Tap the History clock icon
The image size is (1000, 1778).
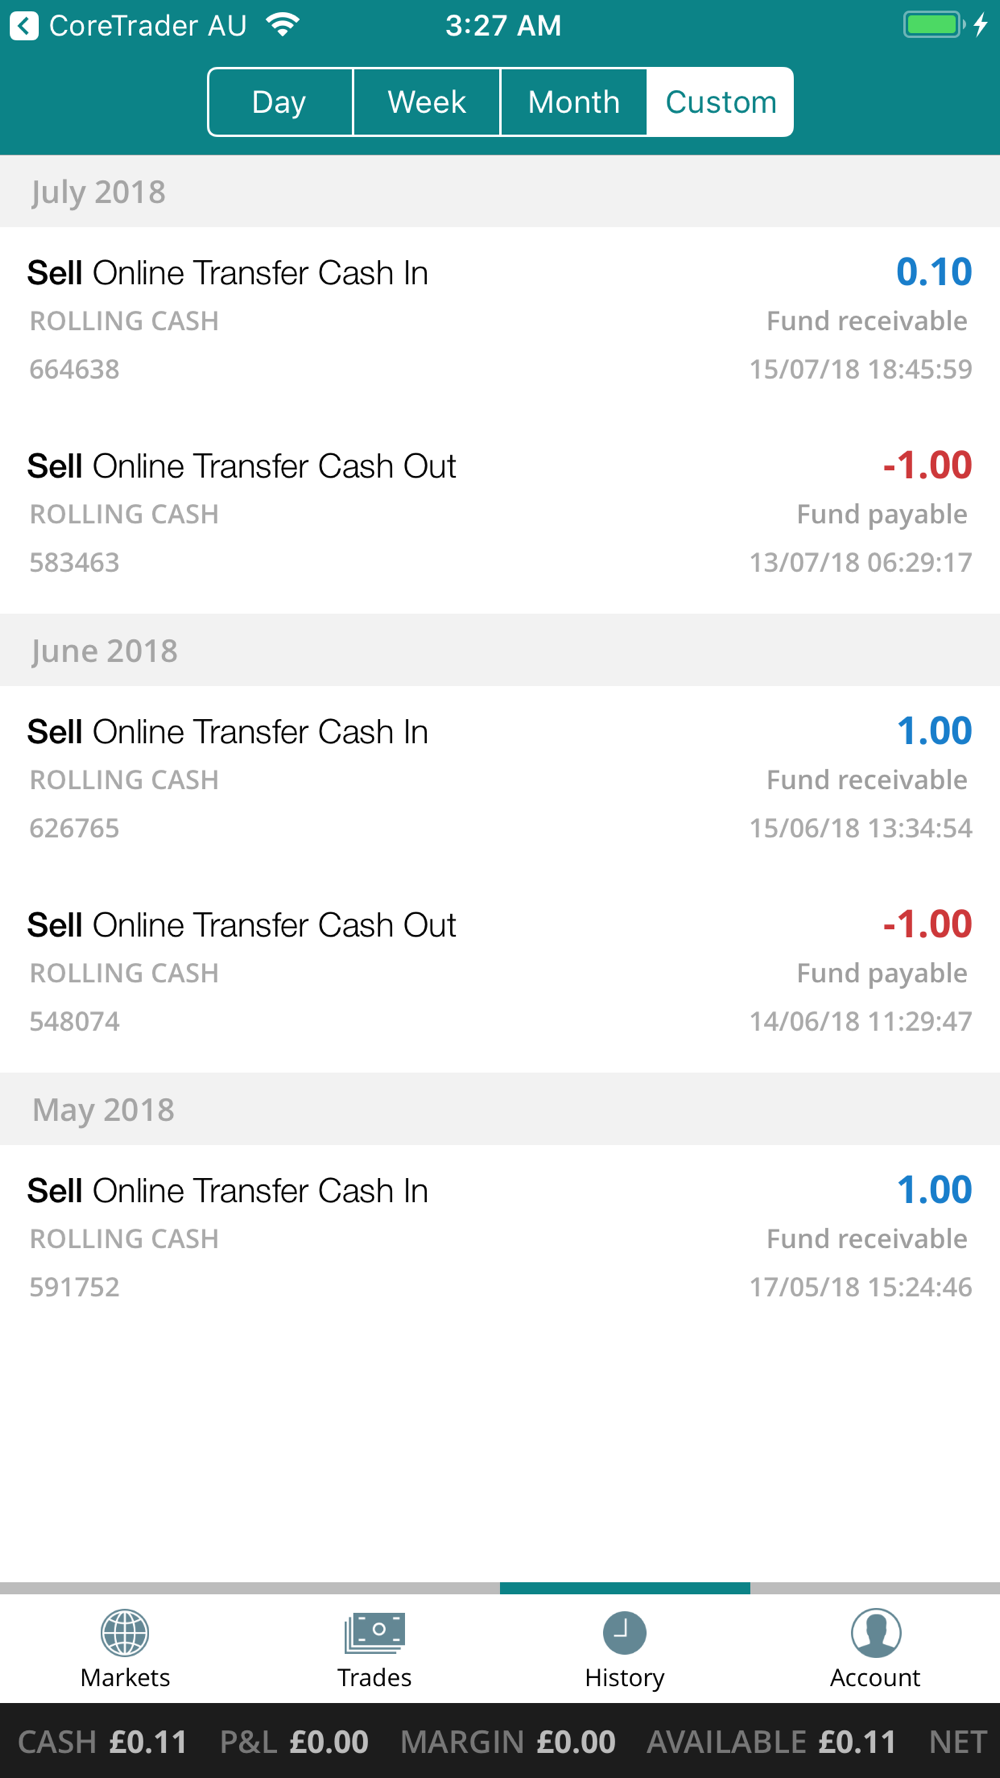pyautogui.click(x=625, y=1633)
